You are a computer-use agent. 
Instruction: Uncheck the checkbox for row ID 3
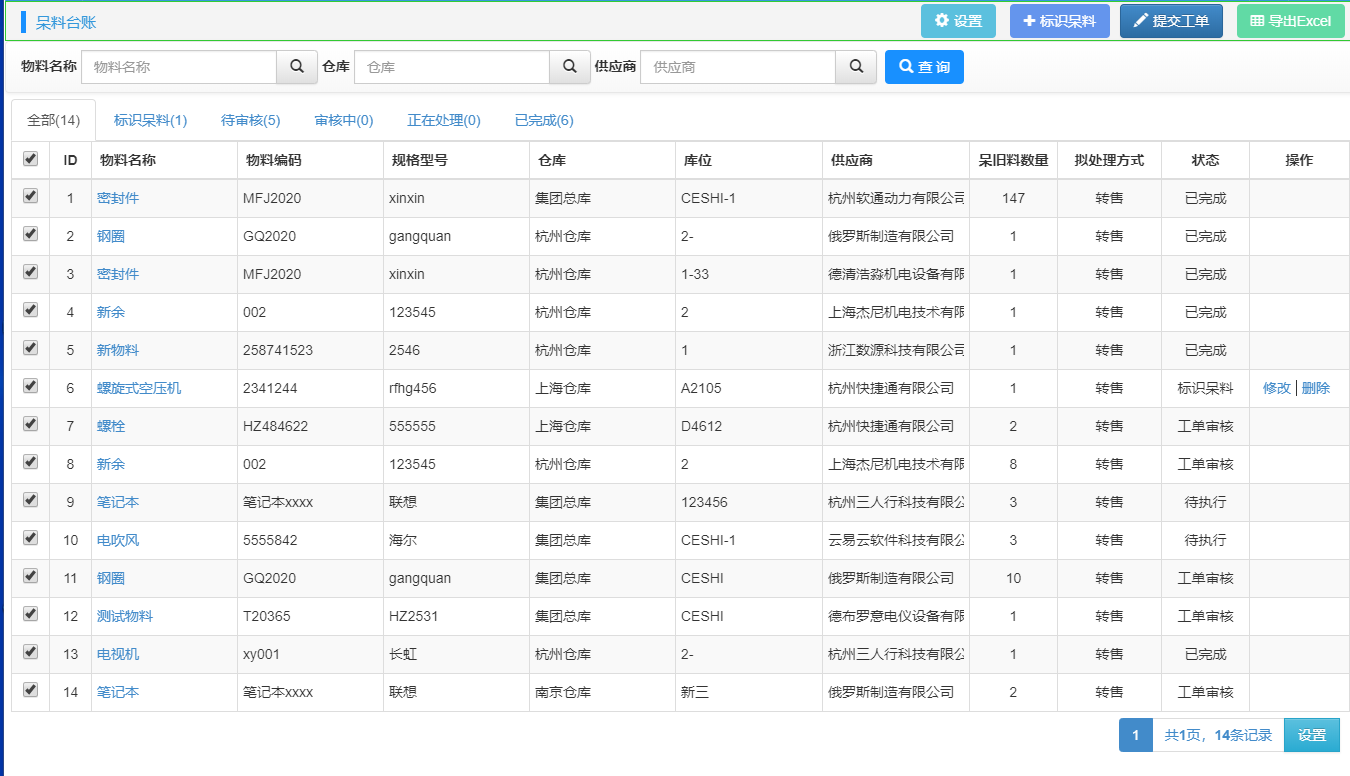pos(30,272)
